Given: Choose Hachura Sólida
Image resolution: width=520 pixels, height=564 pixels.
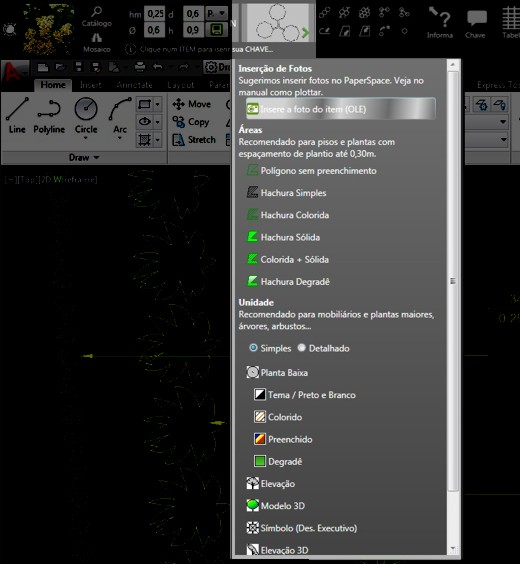Looking at the screenshot, I should (x=283, y=237).
